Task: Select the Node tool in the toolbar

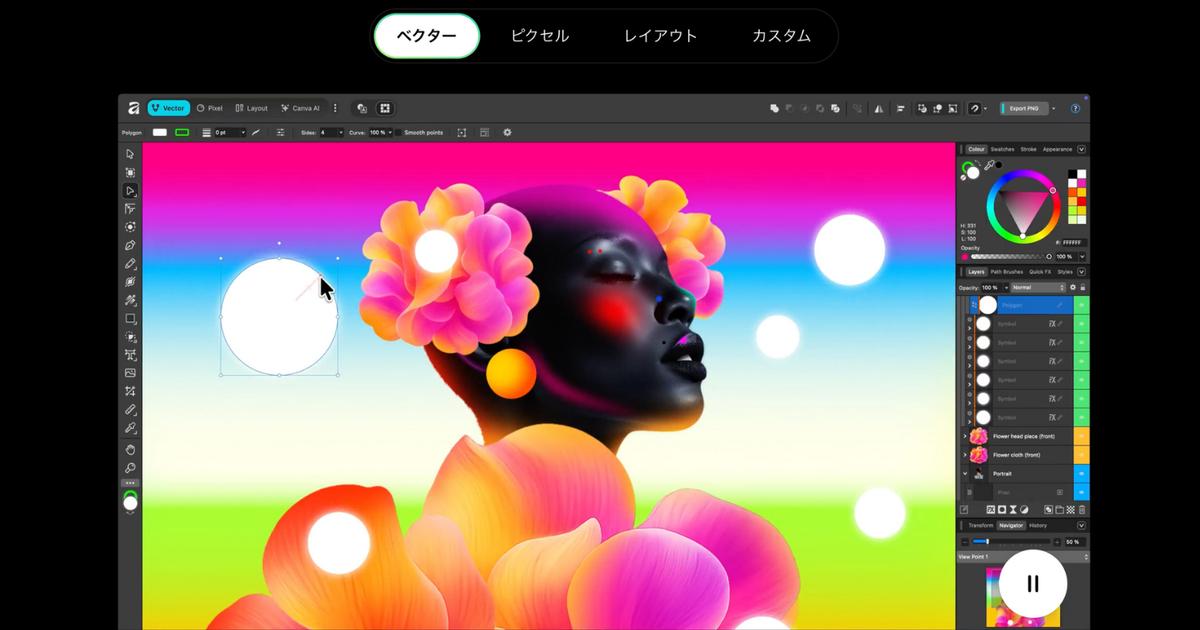Action: pos(130,191)
